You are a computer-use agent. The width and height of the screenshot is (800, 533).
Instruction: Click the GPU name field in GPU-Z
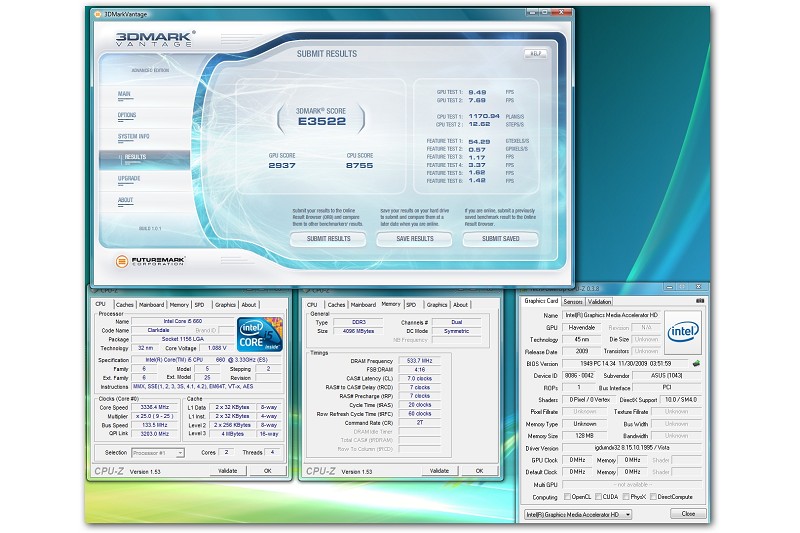tap(611, 315)
